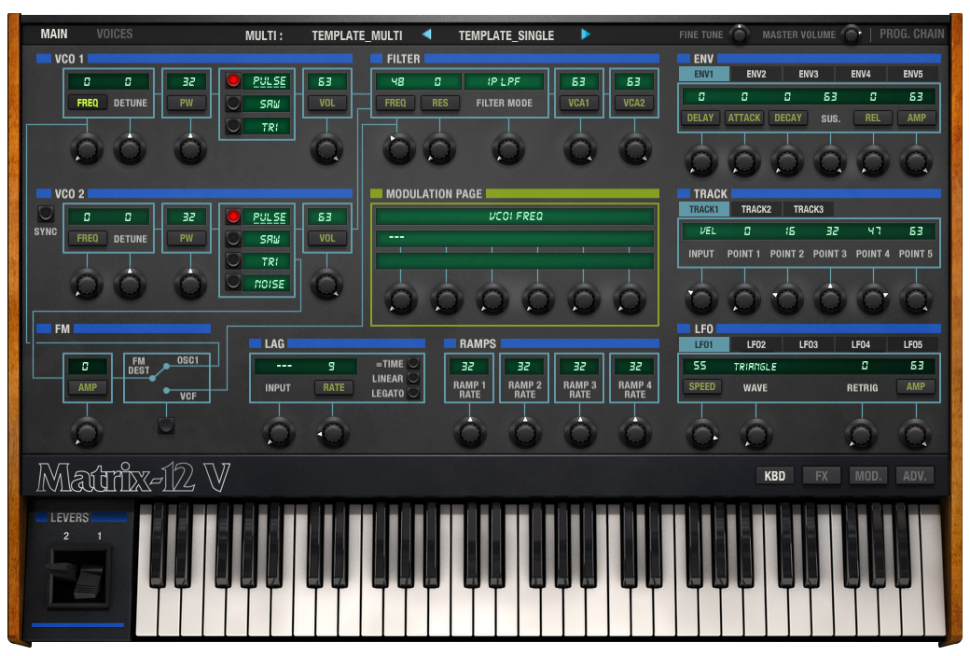
Task: Enable LAG LINEAR option
Action: (413, 378)
